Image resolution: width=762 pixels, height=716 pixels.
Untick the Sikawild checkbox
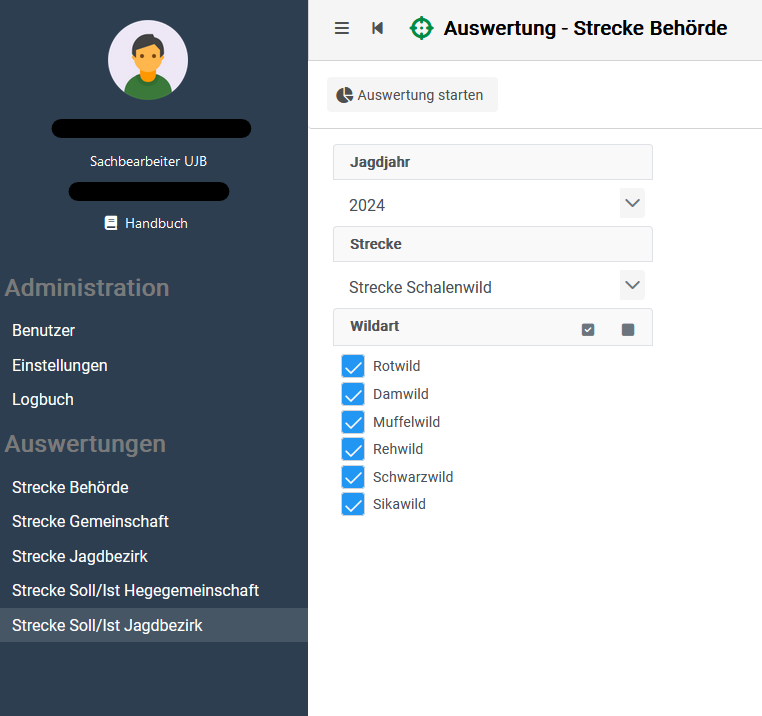(x=353, y=504)
